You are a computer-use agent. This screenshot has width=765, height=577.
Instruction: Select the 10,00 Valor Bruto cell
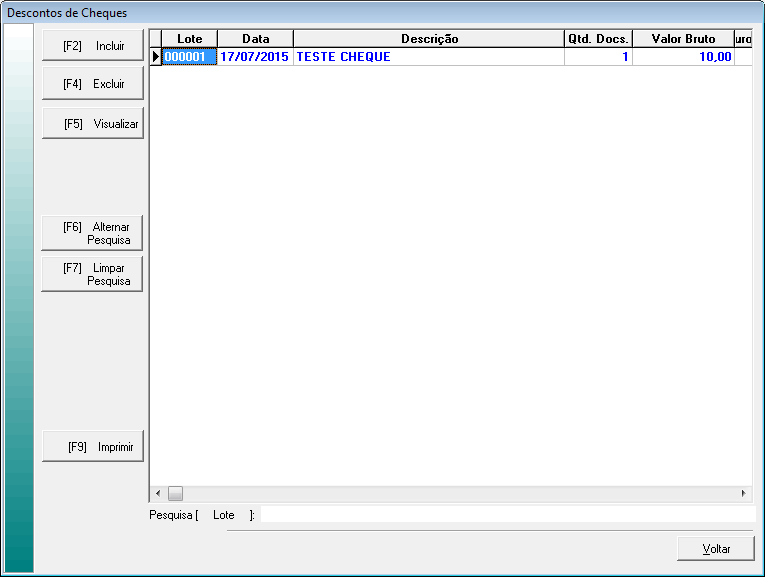pos(683,57)
